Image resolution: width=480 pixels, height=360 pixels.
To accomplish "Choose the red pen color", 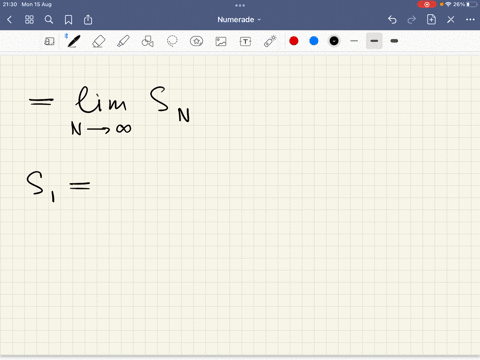I will pyautogui.click(x=294, y=41).
